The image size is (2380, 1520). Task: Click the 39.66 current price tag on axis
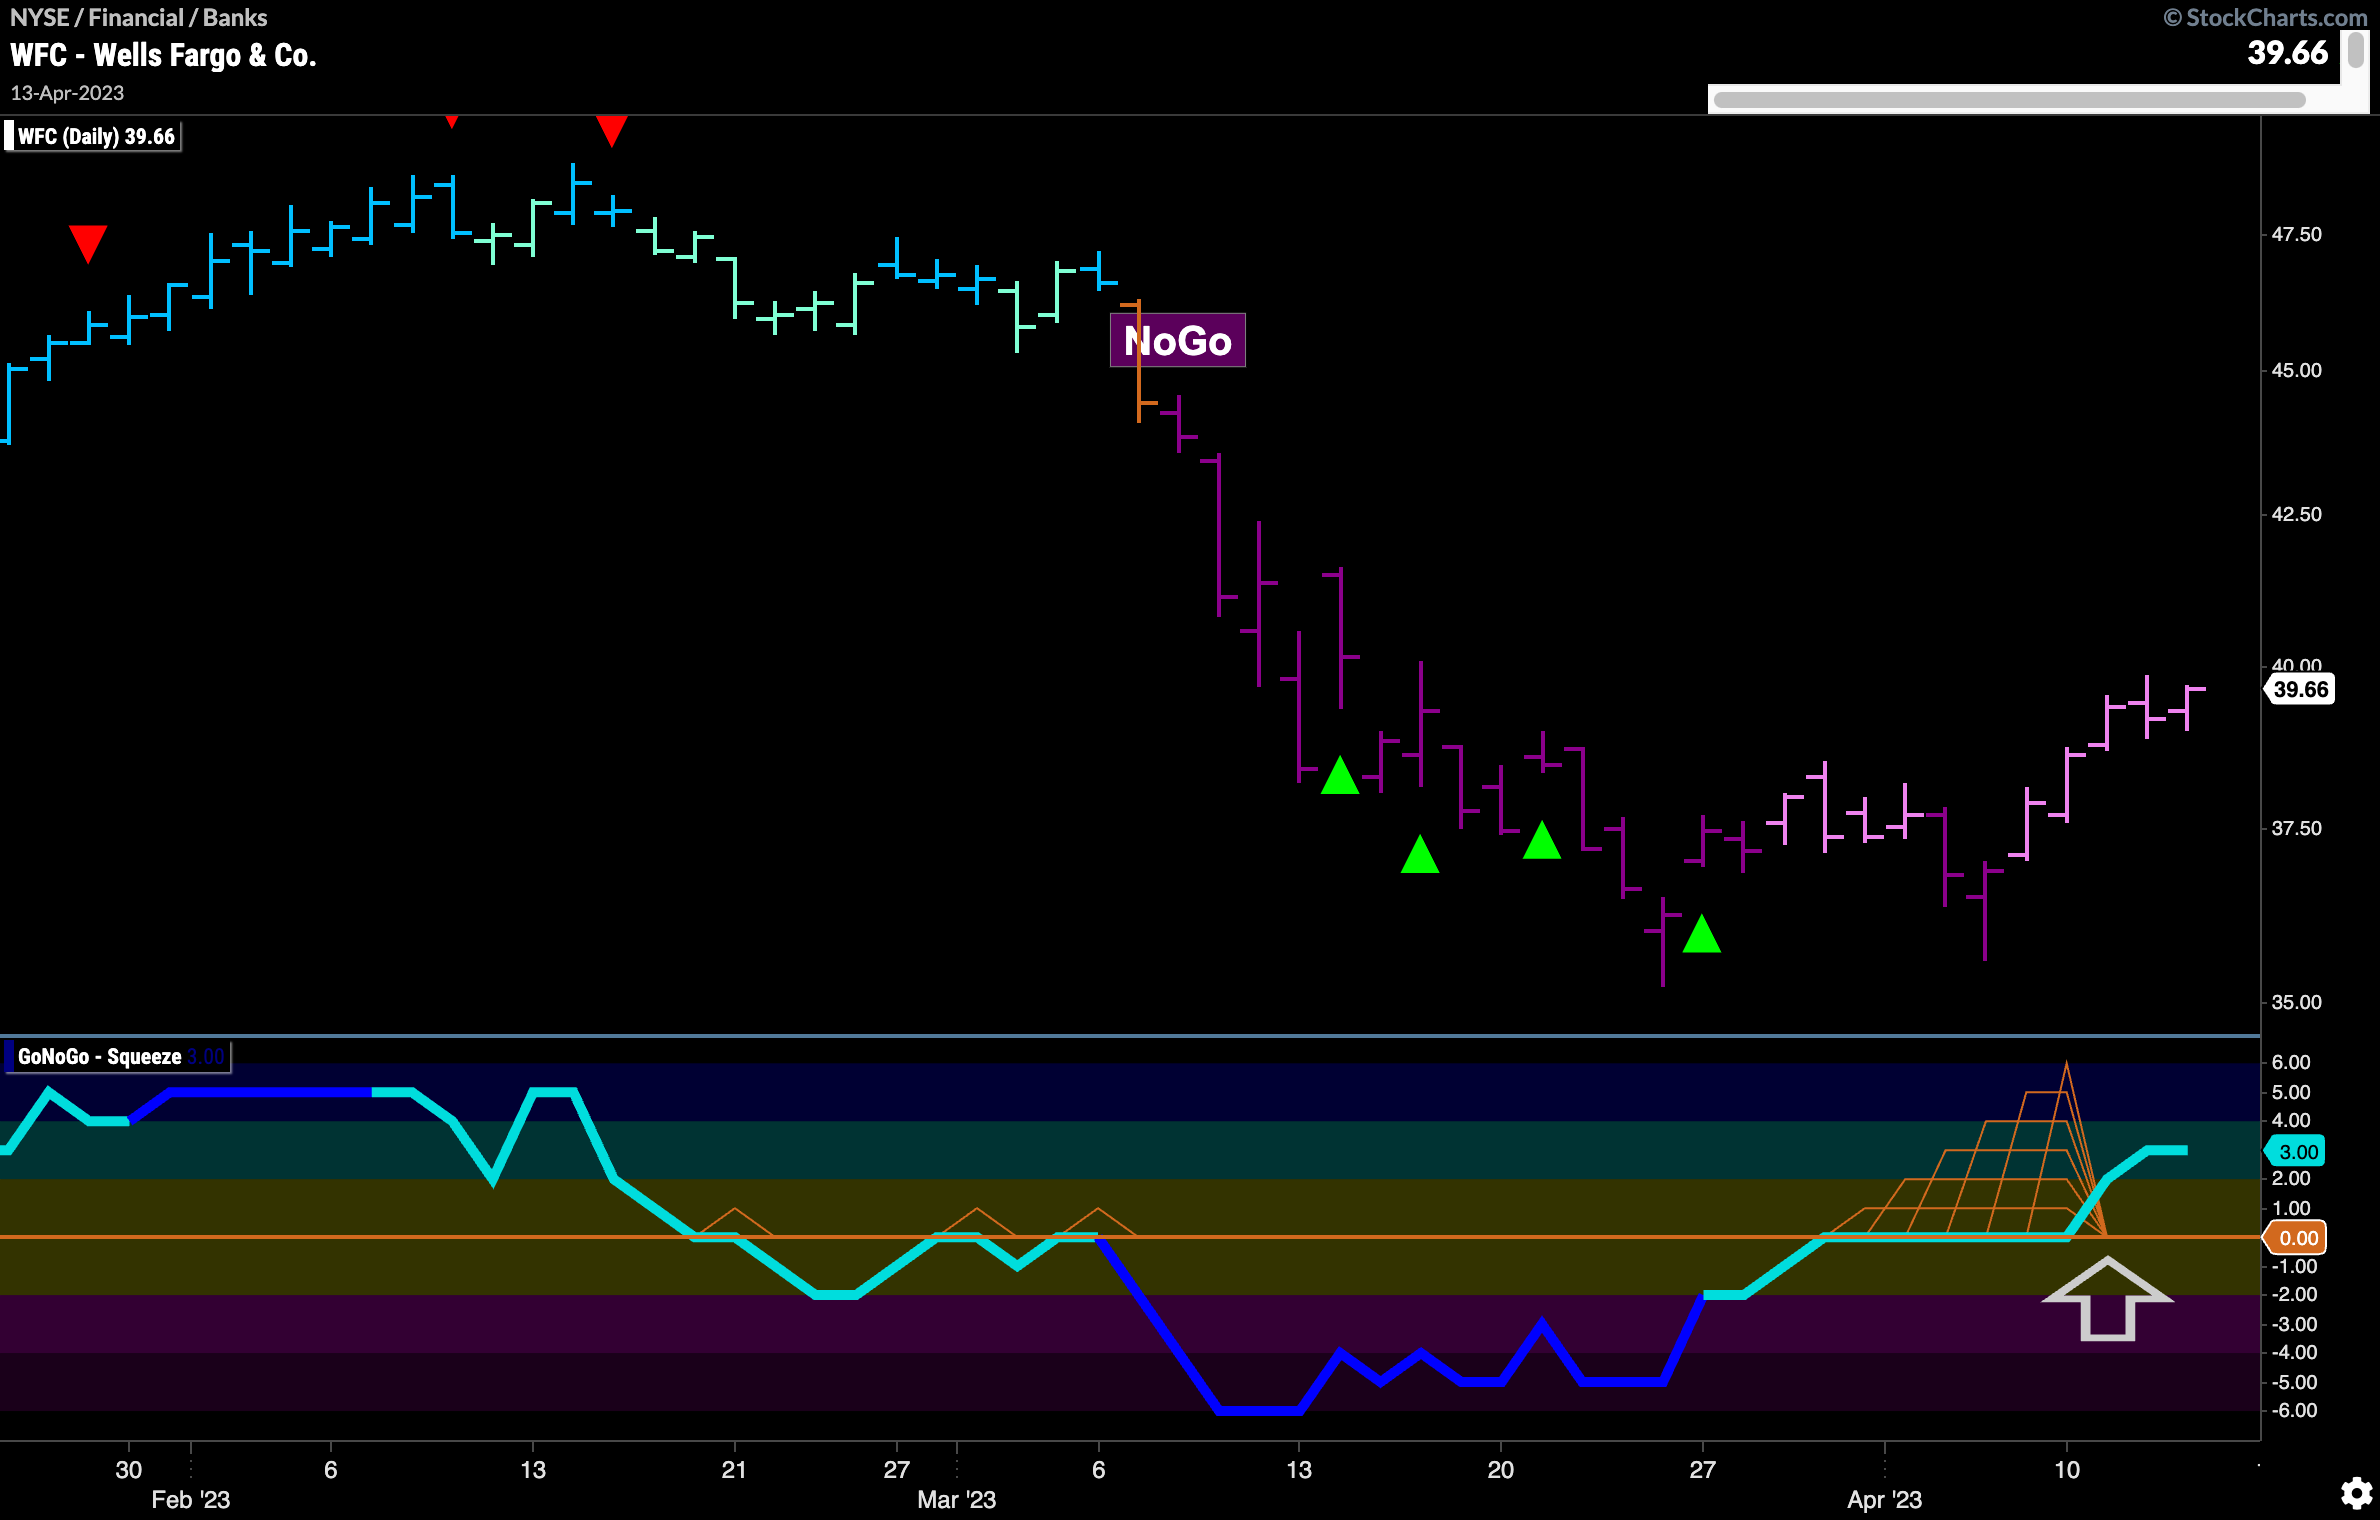2300,689
